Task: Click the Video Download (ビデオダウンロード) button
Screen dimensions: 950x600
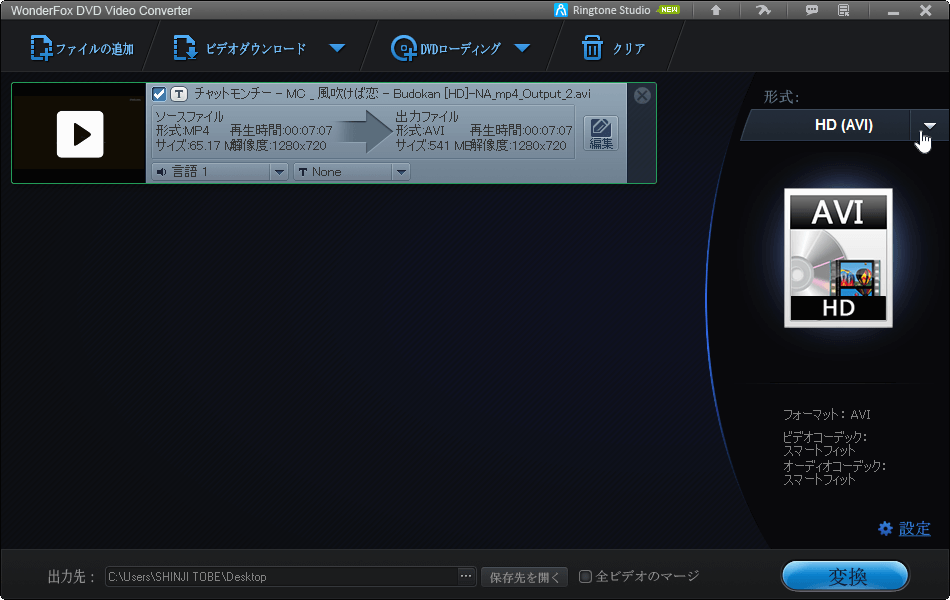Action: pyautogui.click(x=240, y=48)
